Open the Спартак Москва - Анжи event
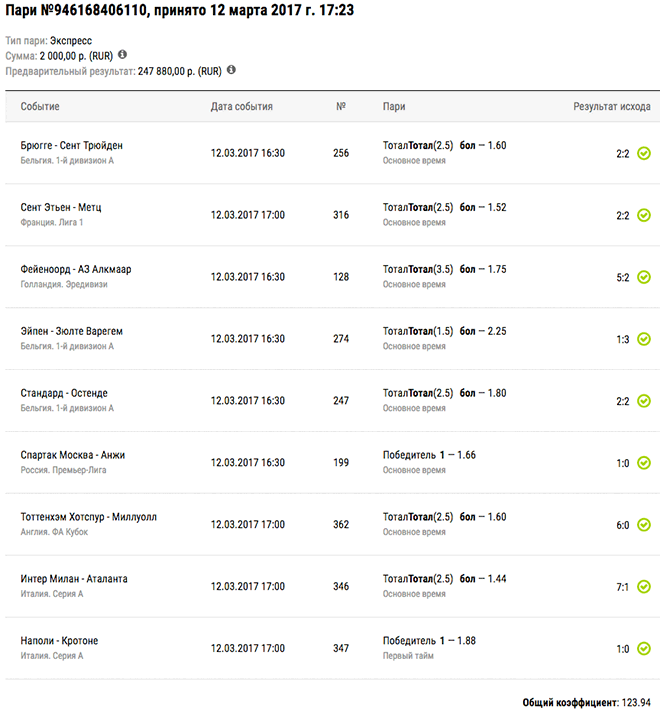This screenshot has width=660, height=720. [x=73, y=455]
